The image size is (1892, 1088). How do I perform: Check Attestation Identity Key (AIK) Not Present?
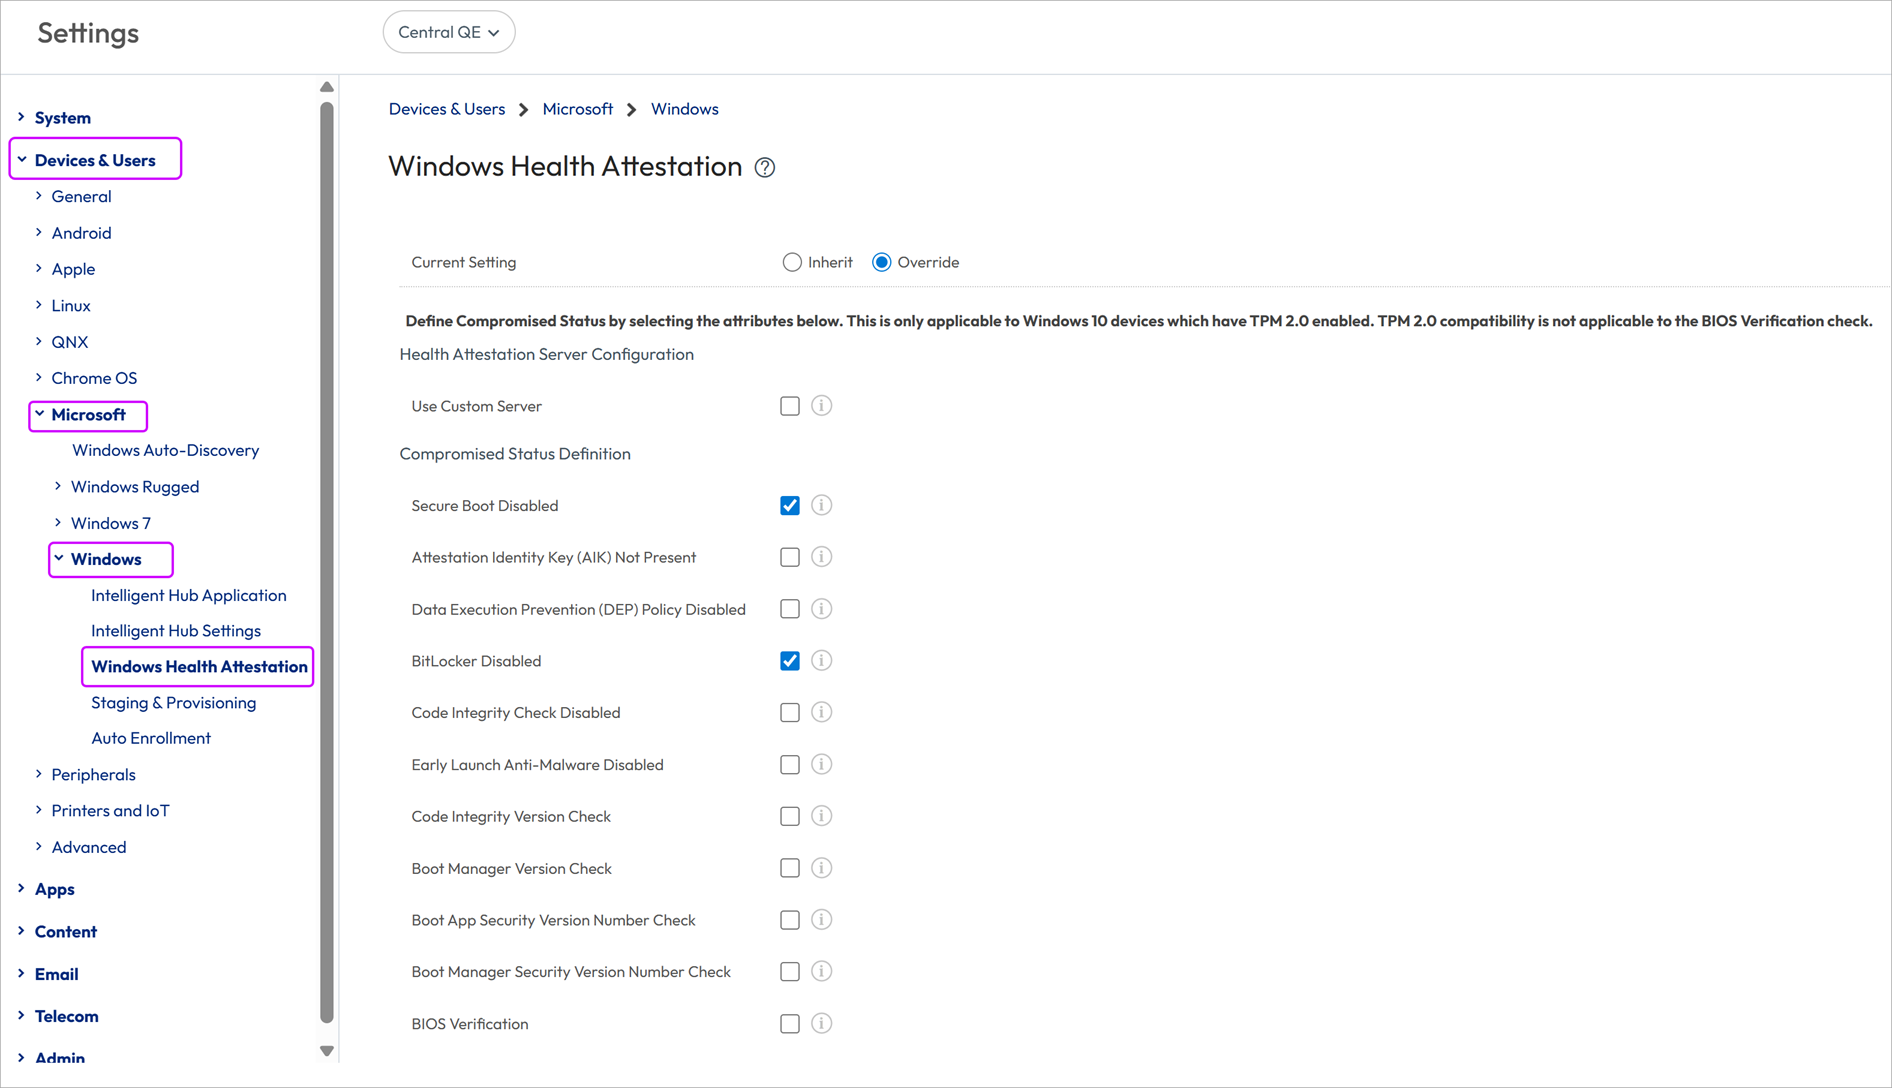click(790, 557)
